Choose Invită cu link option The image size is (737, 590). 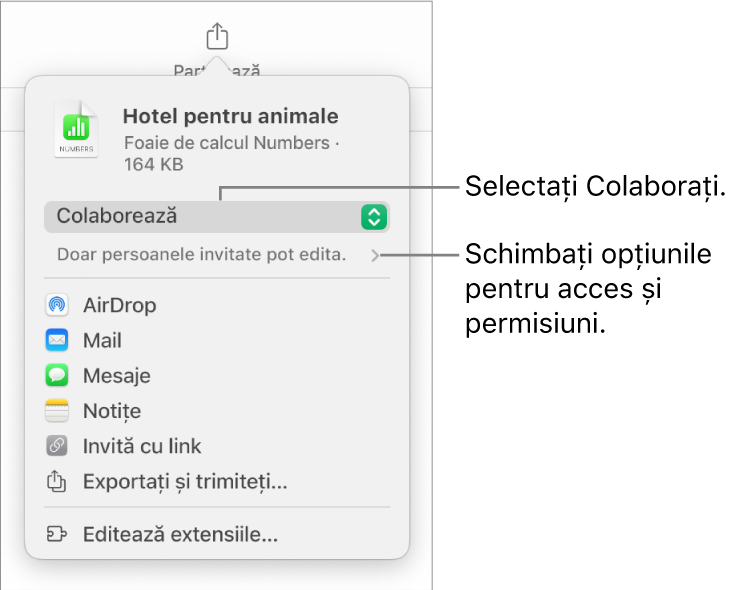(x=142, y=447)
